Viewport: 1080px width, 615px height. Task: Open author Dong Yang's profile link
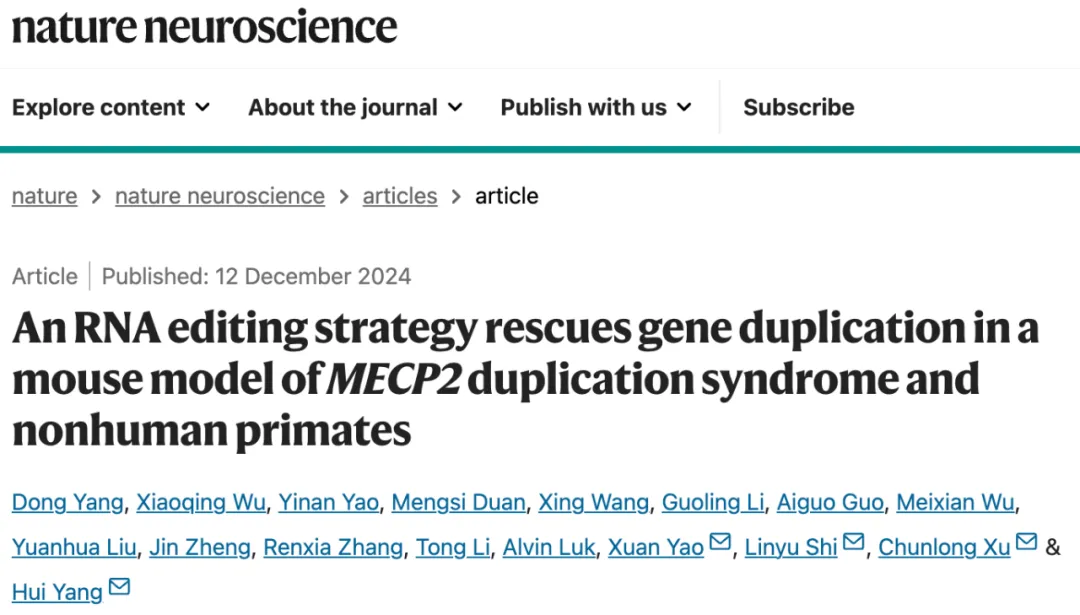point(68,502)
